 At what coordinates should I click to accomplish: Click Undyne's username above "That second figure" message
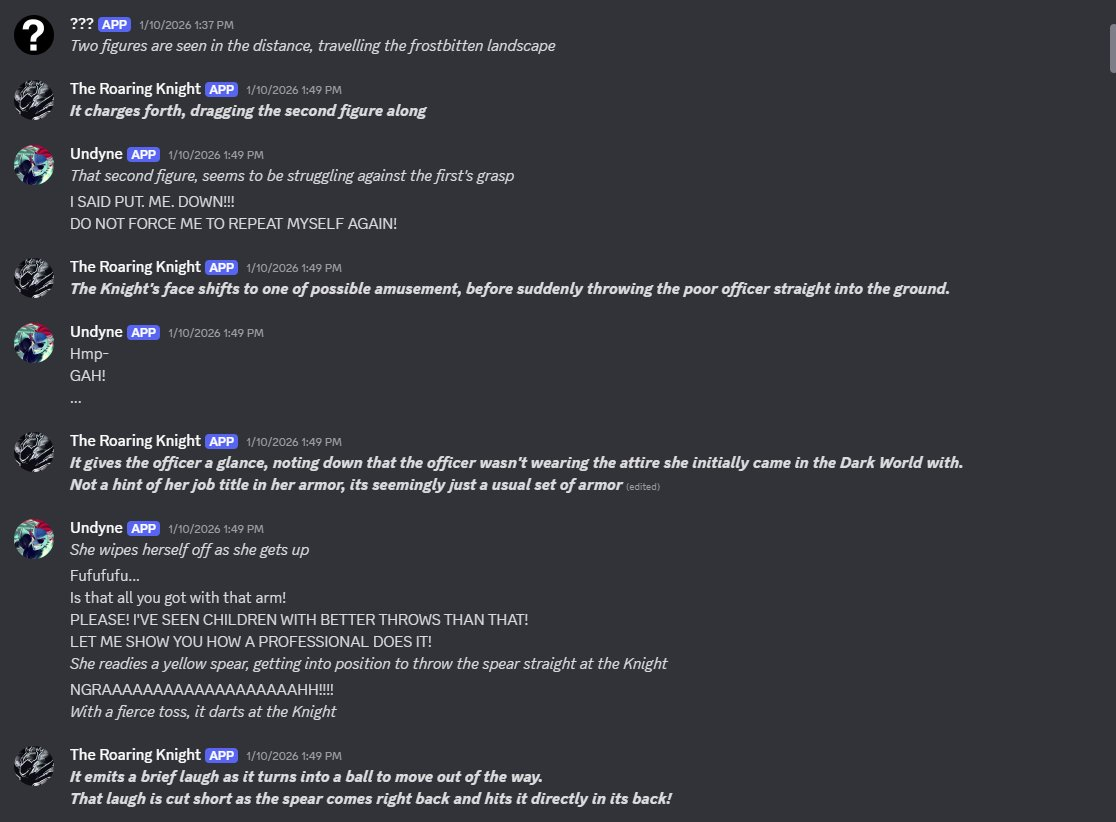96,154
